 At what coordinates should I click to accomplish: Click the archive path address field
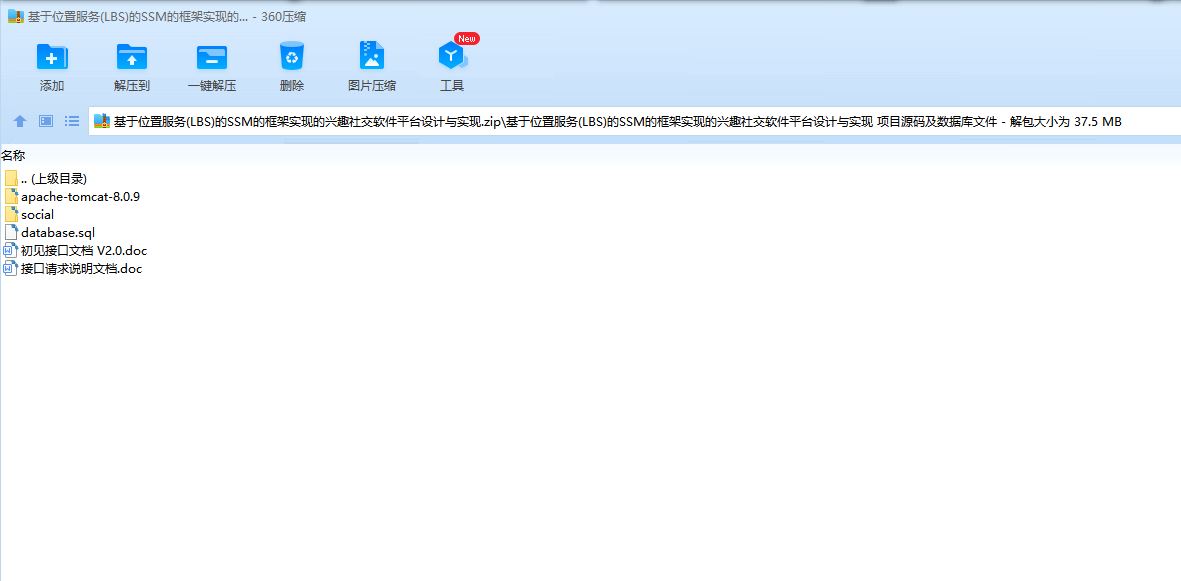(634, 121)
